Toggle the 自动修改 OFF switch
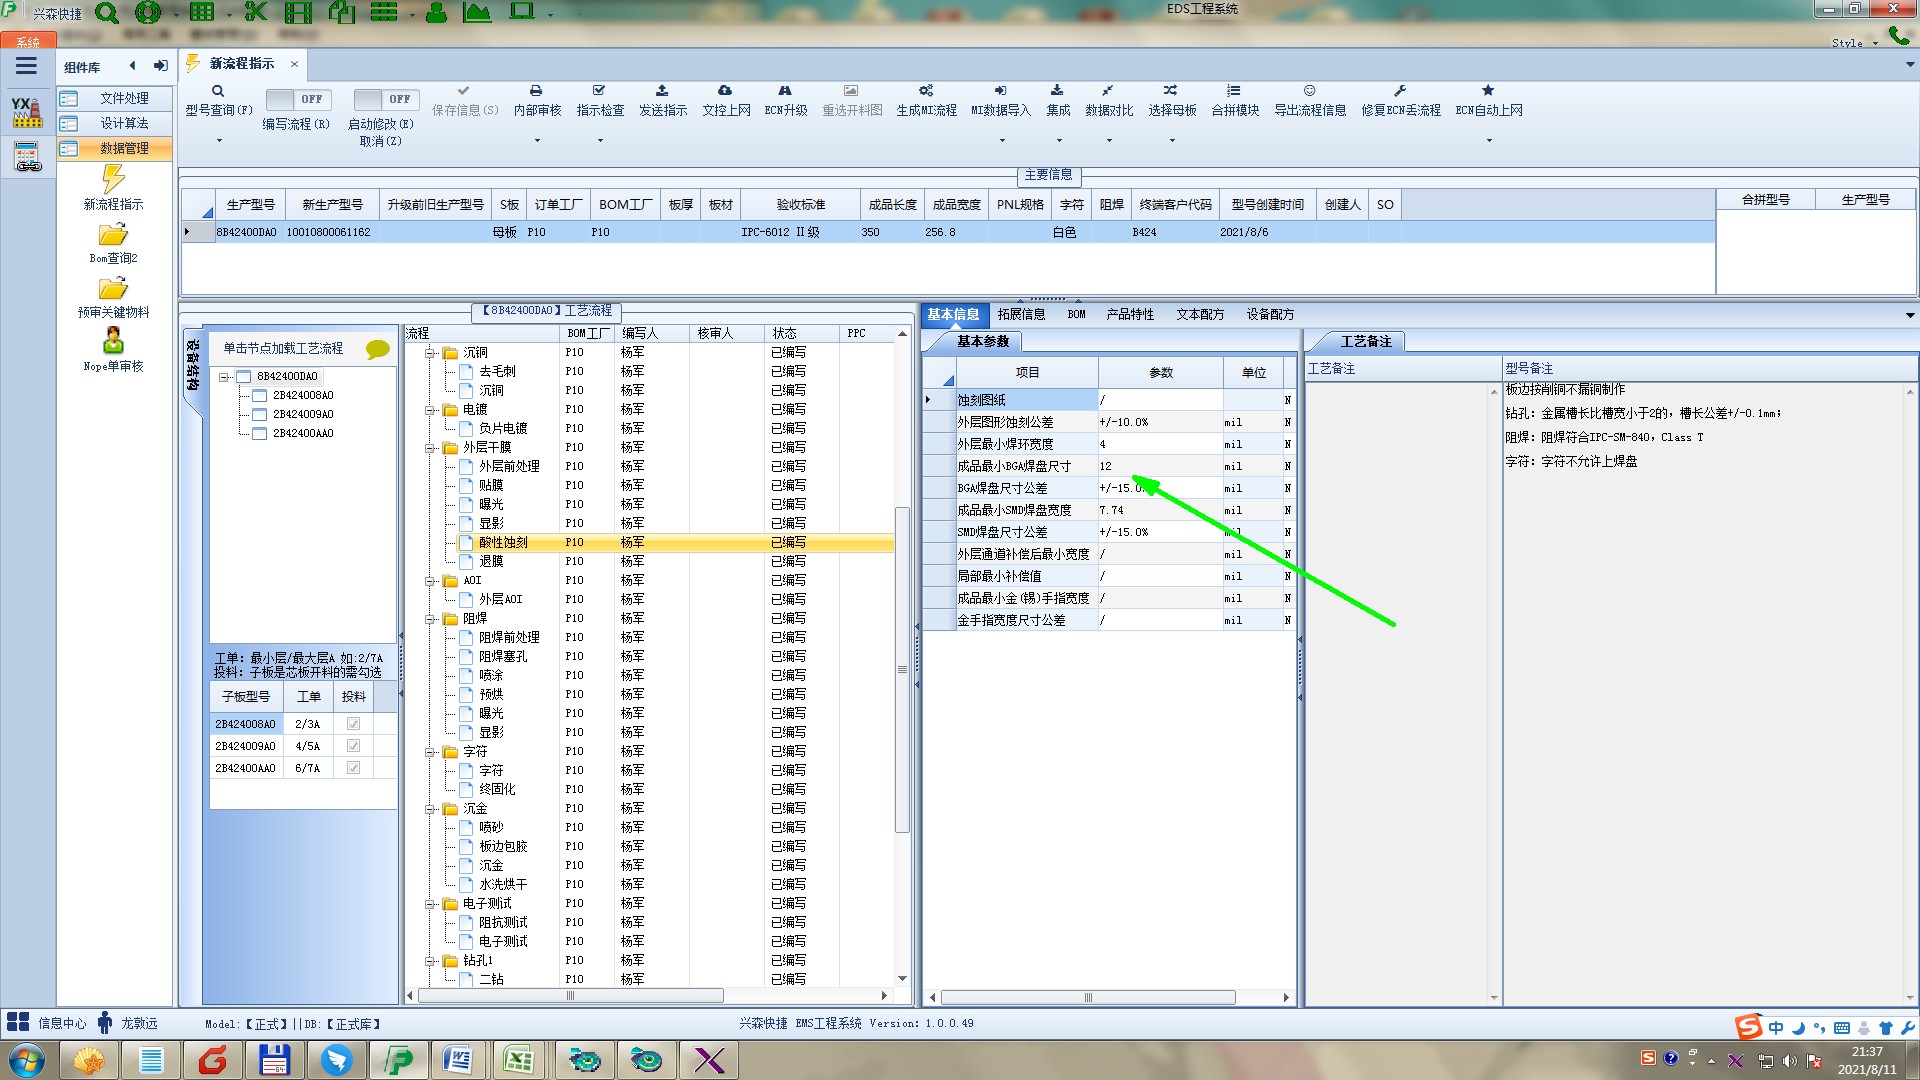 click(x=385, y=99)
